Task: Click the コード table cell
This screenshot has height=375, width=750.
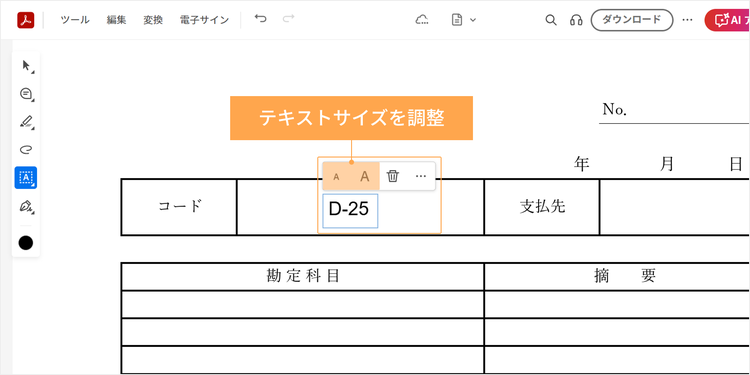Action: coord(179,207)
